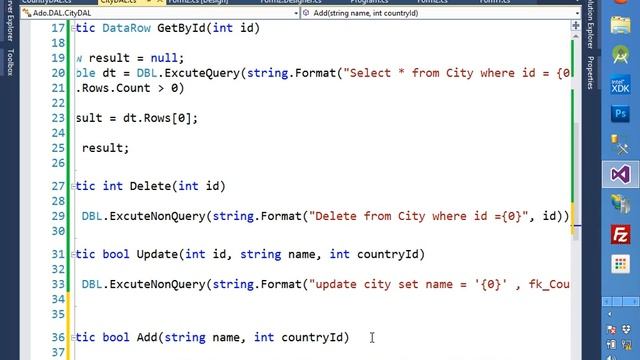Switch to the Program.cs document tab
Viewport: 640px width, 360px height.
(x=369, y=2)
